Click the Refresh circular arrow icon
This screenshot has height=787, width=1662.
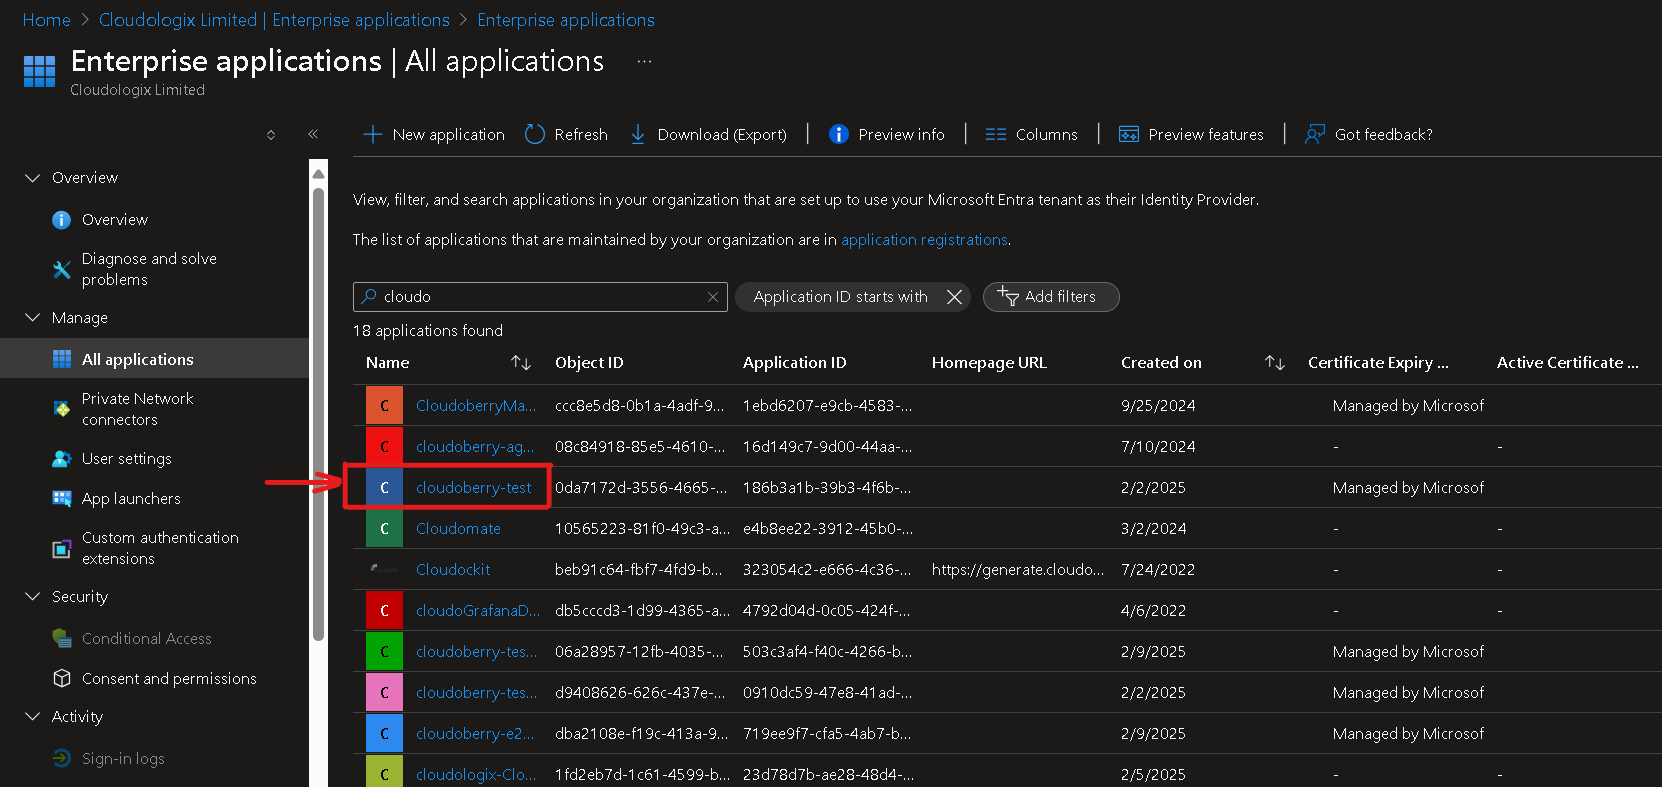(x=535, y=134)
